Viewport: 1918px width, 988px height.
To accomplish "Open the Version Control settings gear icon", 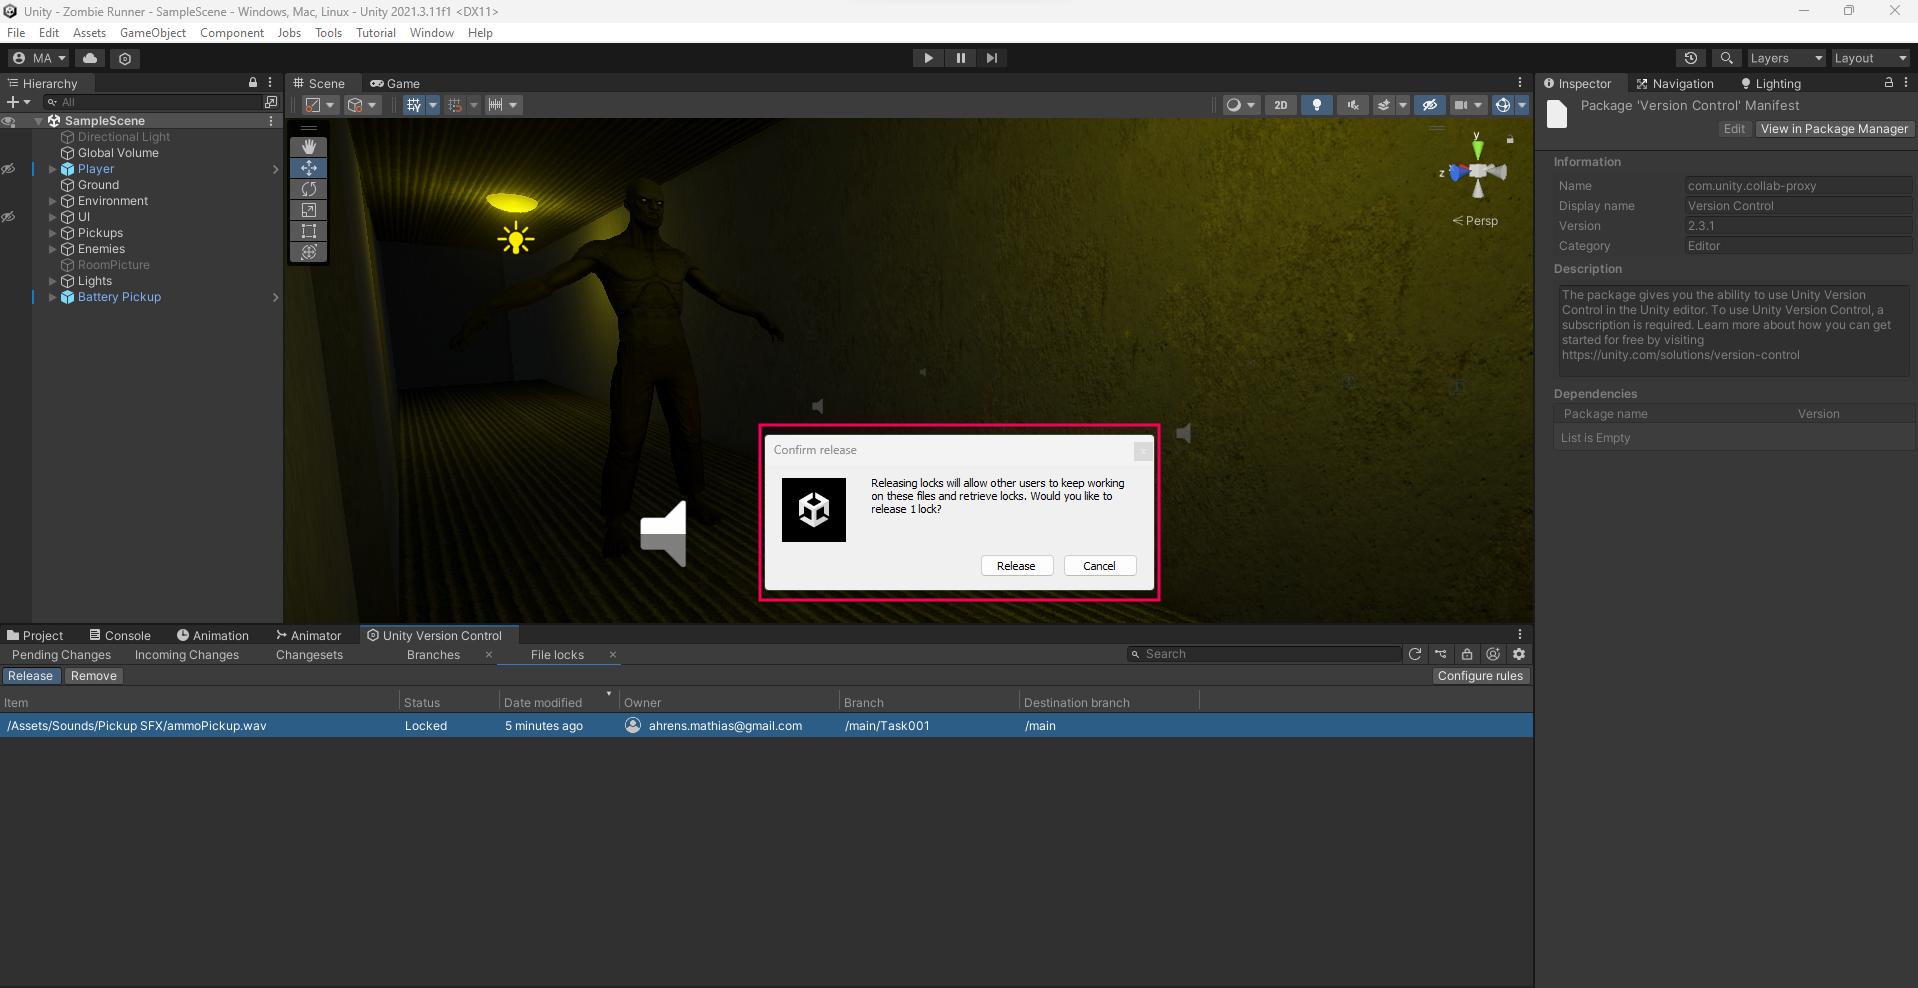I will click(1519, 654).
